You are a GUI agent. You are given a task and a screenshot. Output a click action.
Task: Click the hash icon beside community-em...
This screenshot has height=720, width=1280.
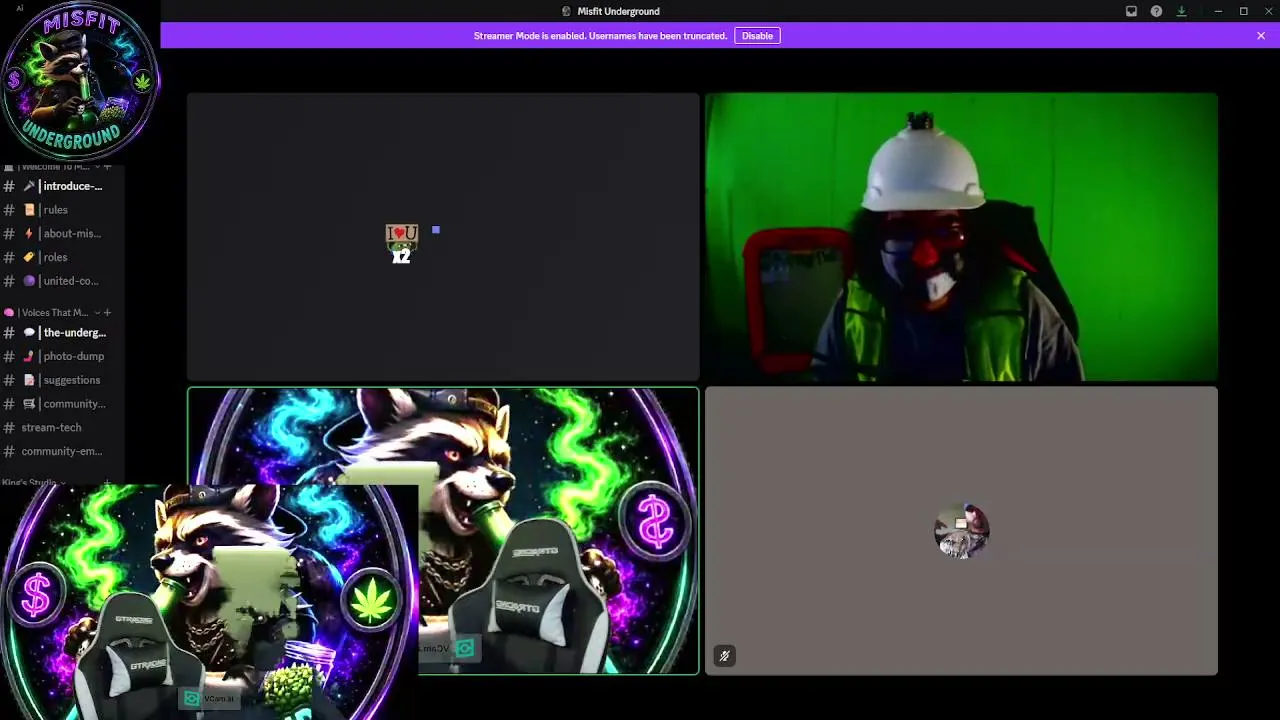[x=9, y=451]
